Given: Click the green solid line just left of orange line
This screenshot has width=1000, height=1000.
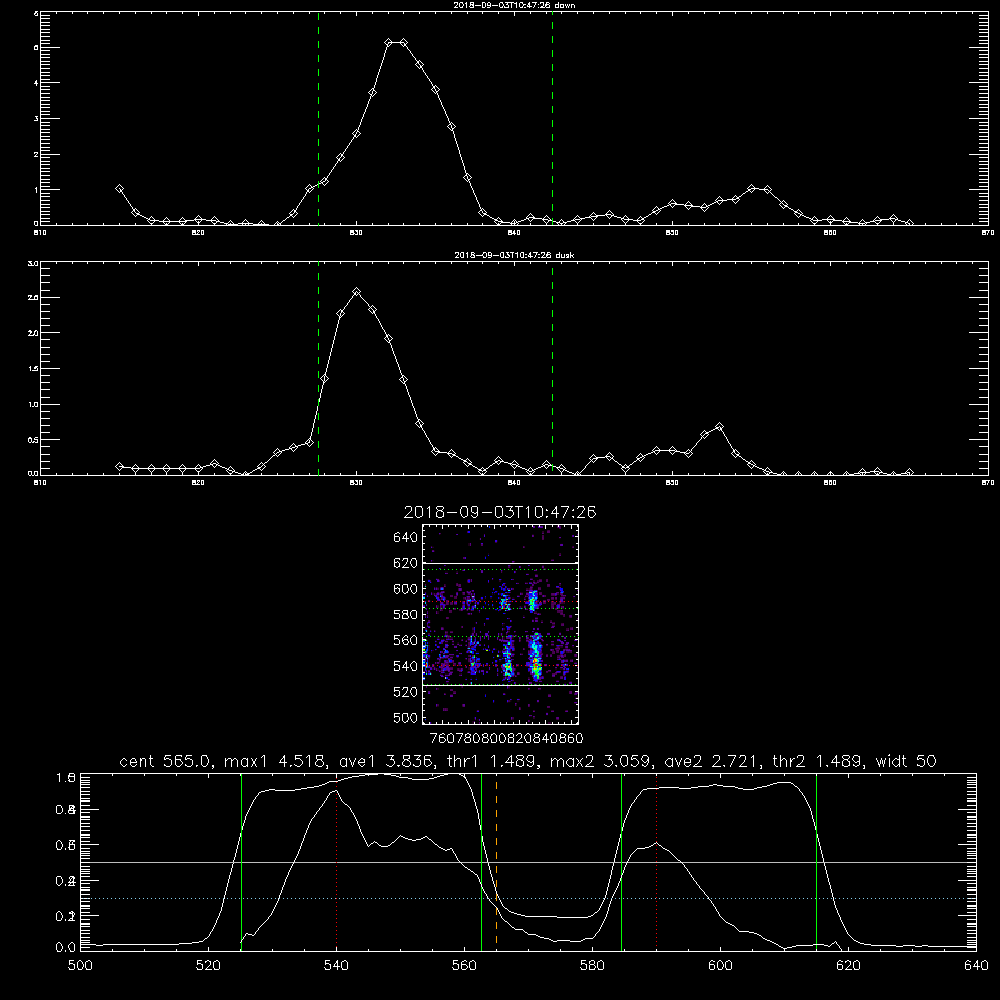Looking at the screenshot, I should click(482, 861).
